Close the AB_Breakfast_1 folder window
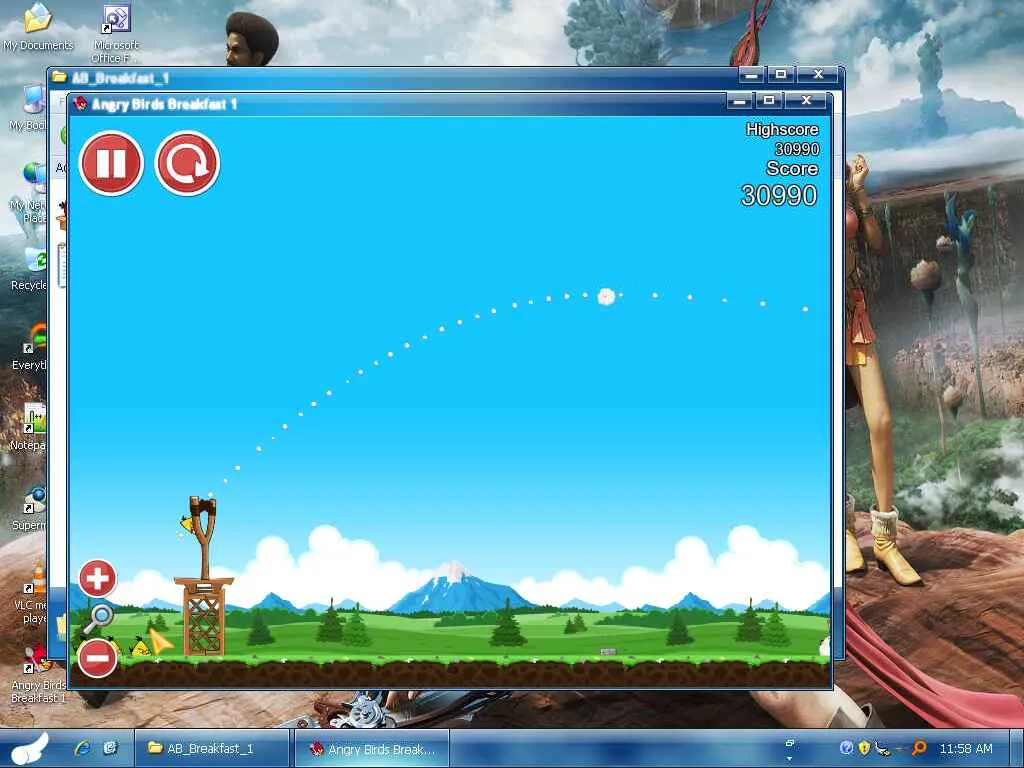Viewport: 1024px width, 768px height. pyautogui.click(x=818, y=75)
